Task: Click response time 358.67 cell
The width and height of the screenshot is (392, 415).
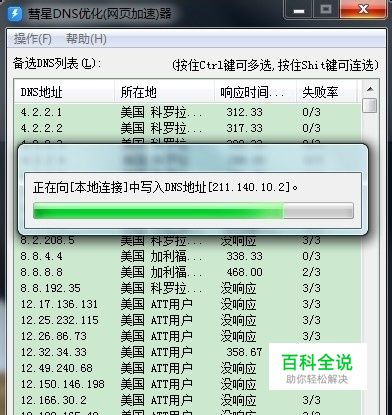Action: (x=244, y=352)
